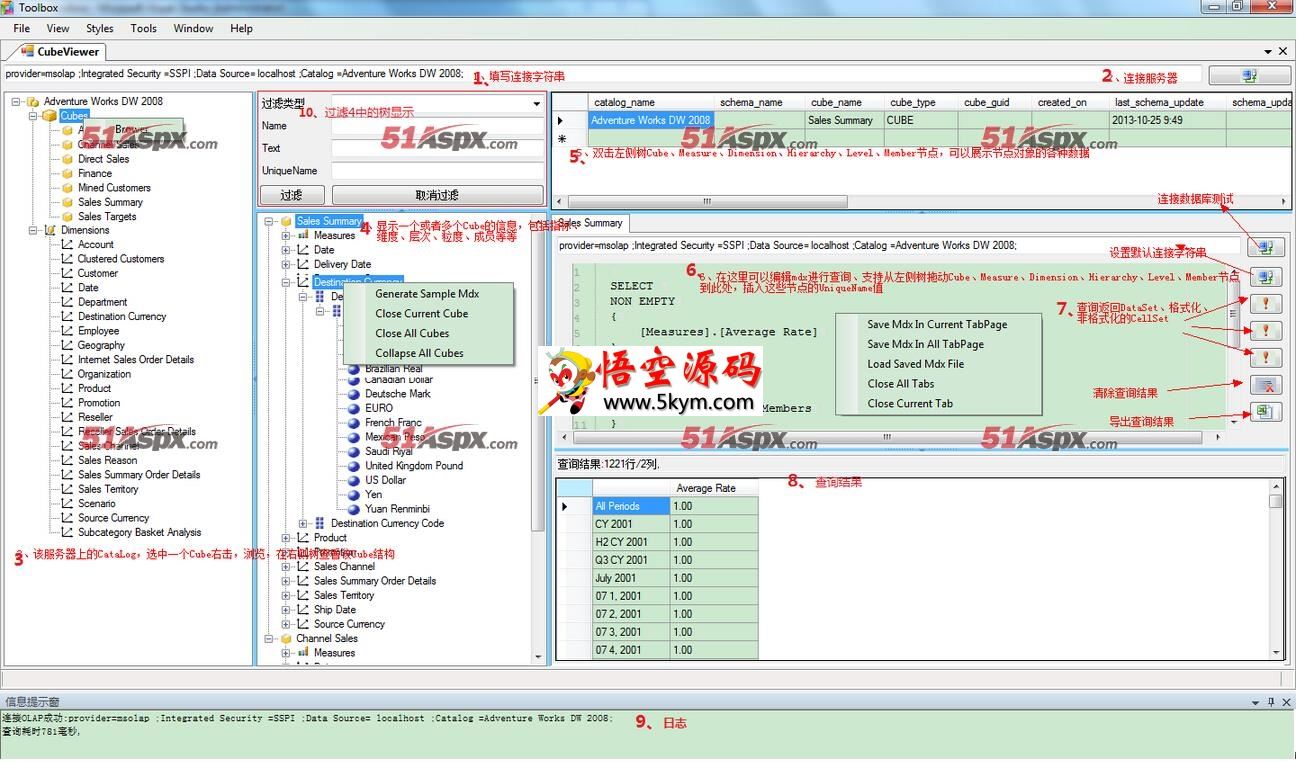Screen dimensions: 1300x762
Task: Select Subcategory Basket Analysis in dimensions tree
Action: click(140, 532)
